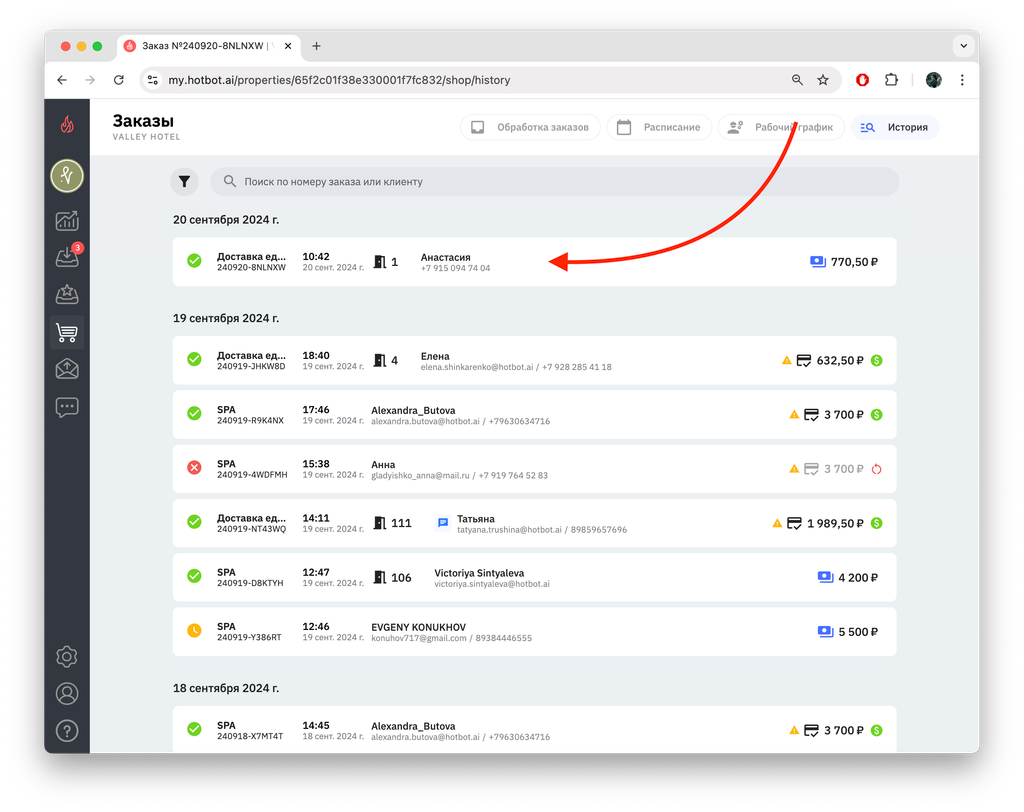Focus the order search field

[x=554, y=181]
